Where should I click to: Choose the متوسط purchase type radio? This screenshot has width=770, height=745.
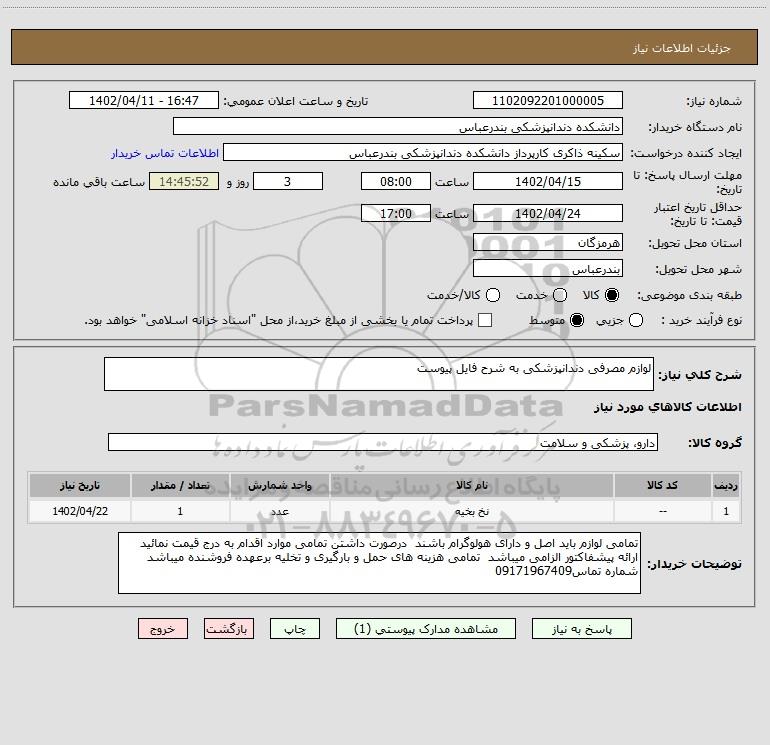coord(577,320)
